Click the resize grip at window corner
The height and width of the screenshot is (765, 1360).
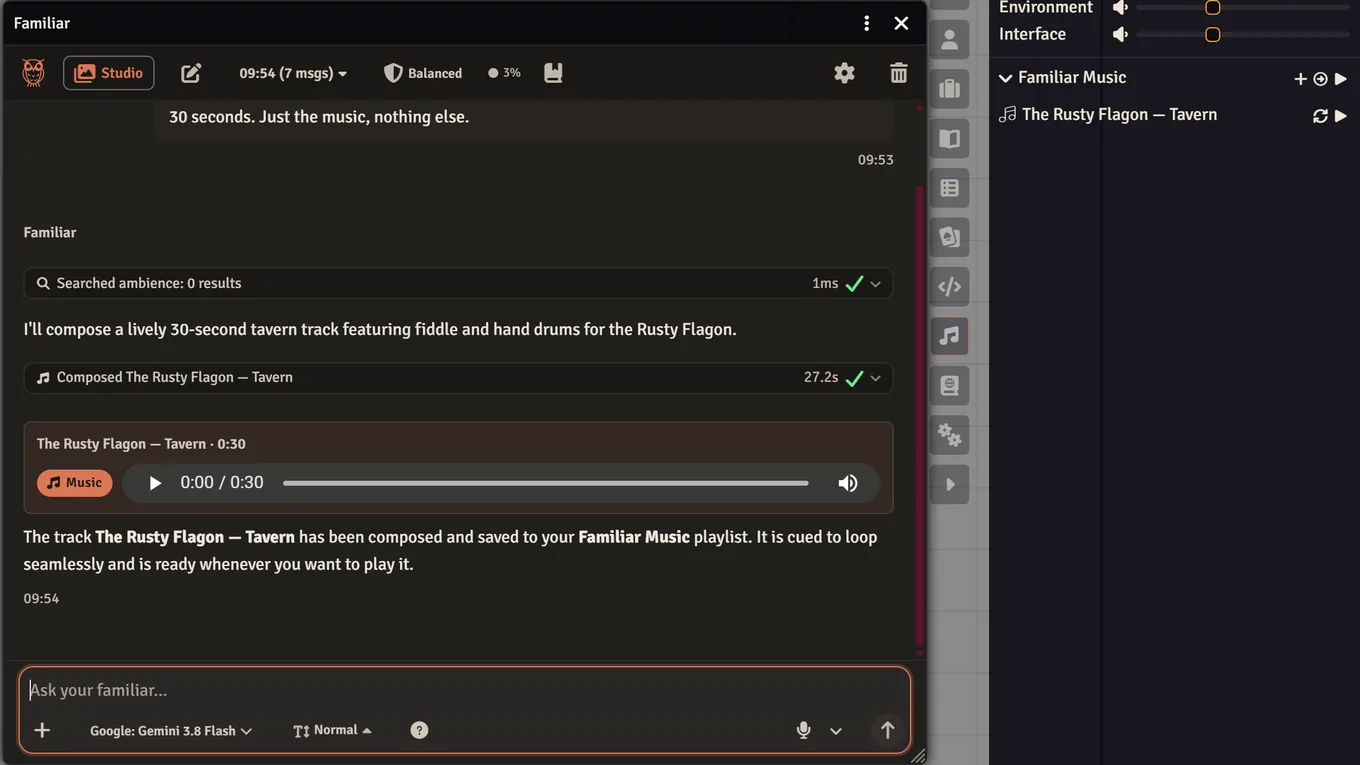[x=918, y=756]
